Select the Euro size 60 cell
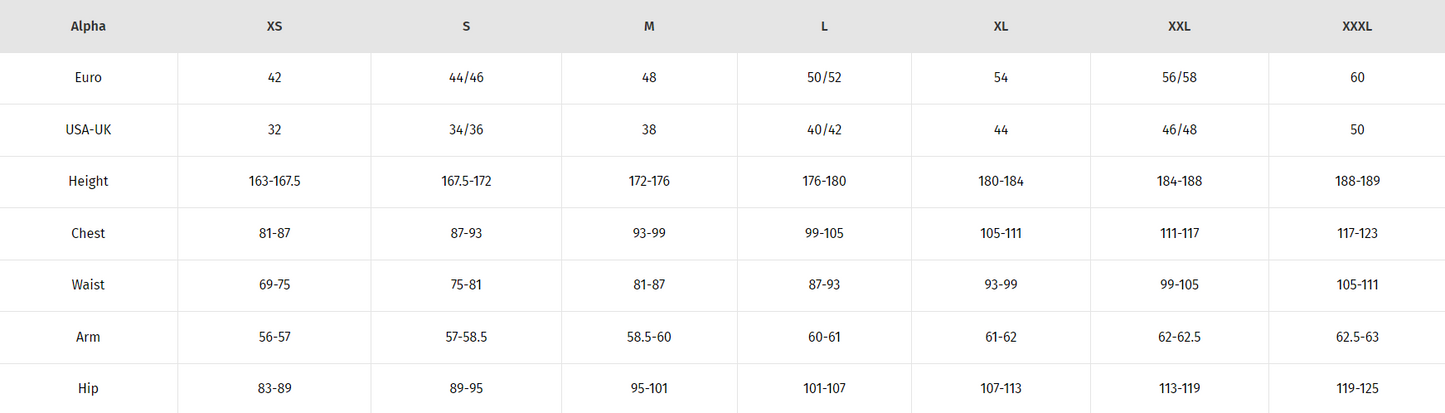This screenshot has width=1445, height=413. (1356, 78)
